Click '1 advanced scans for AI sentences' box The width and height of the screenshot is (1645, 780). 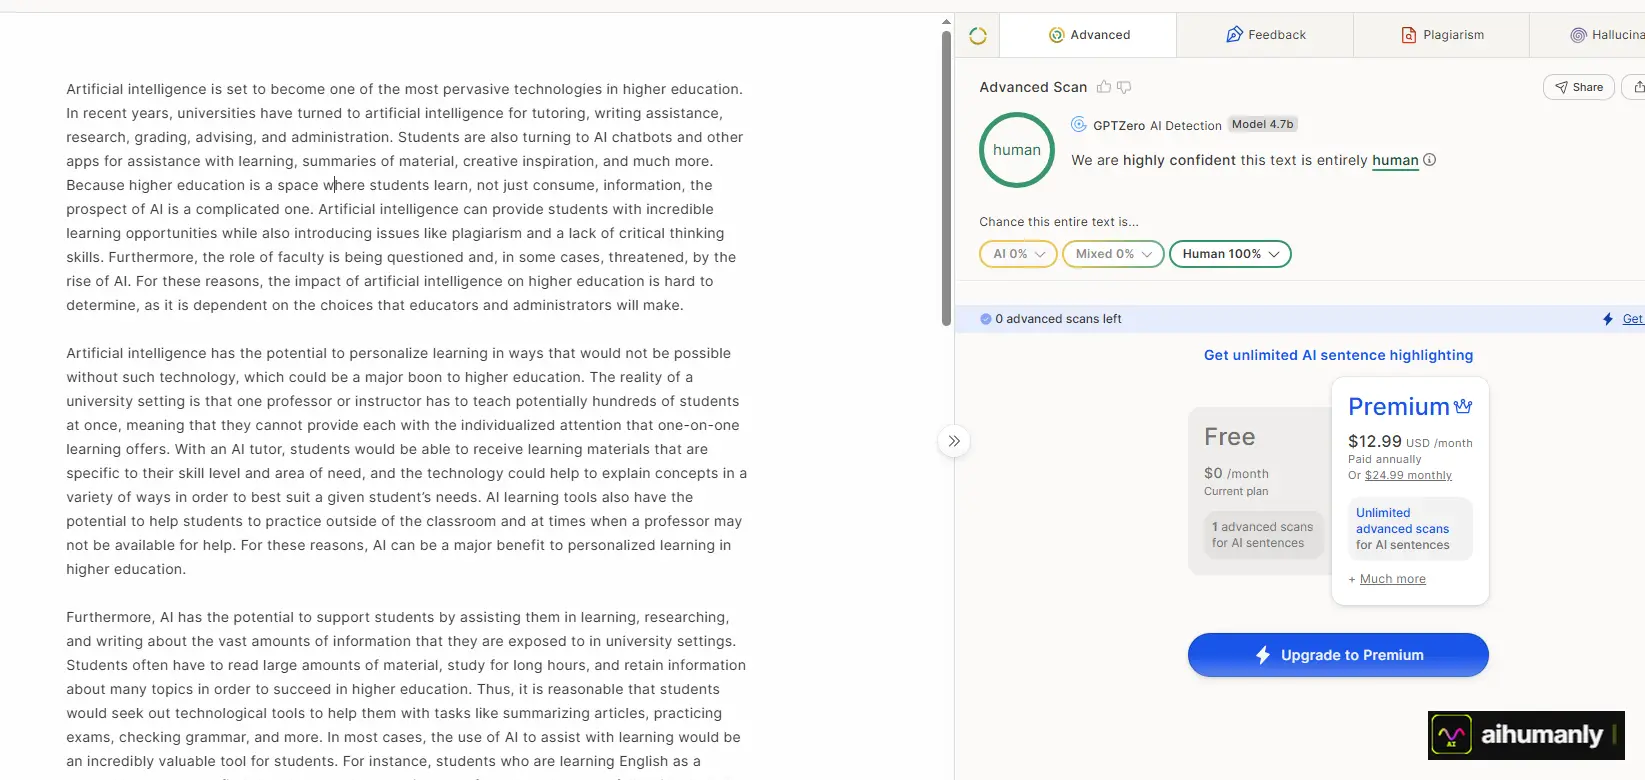pos(1263,535)
